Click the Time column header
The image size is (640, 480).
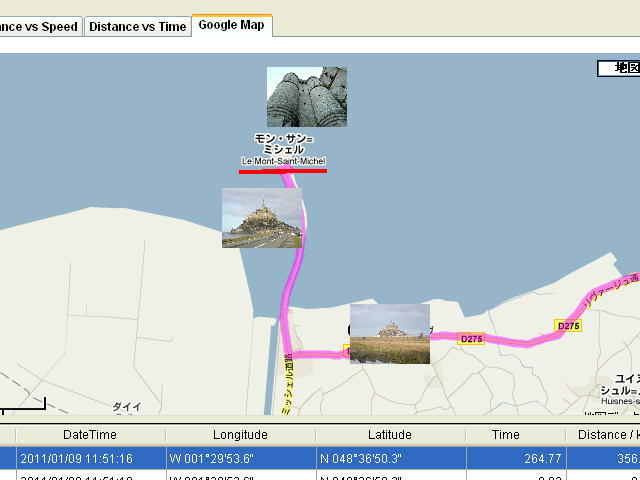[x=506, y=435]
